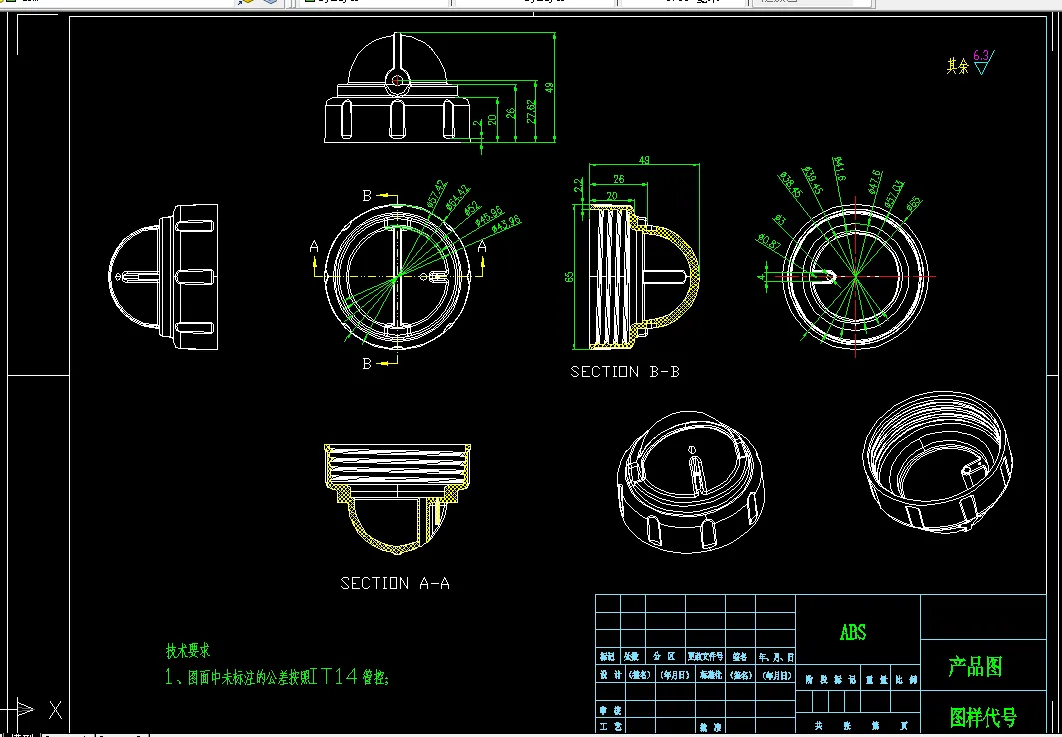Click the 标记 cell in title block
1062x737 pixels.
click(x=608, y=656)
